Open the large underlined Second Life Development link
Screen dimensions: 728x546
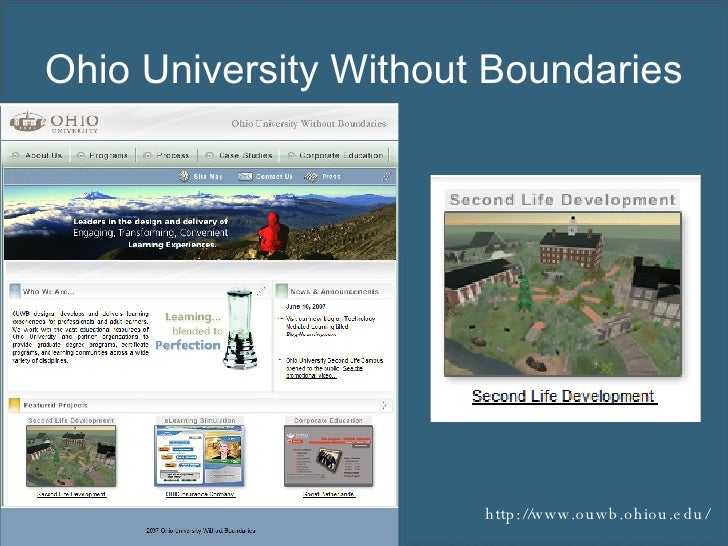(x=564, y=396)
